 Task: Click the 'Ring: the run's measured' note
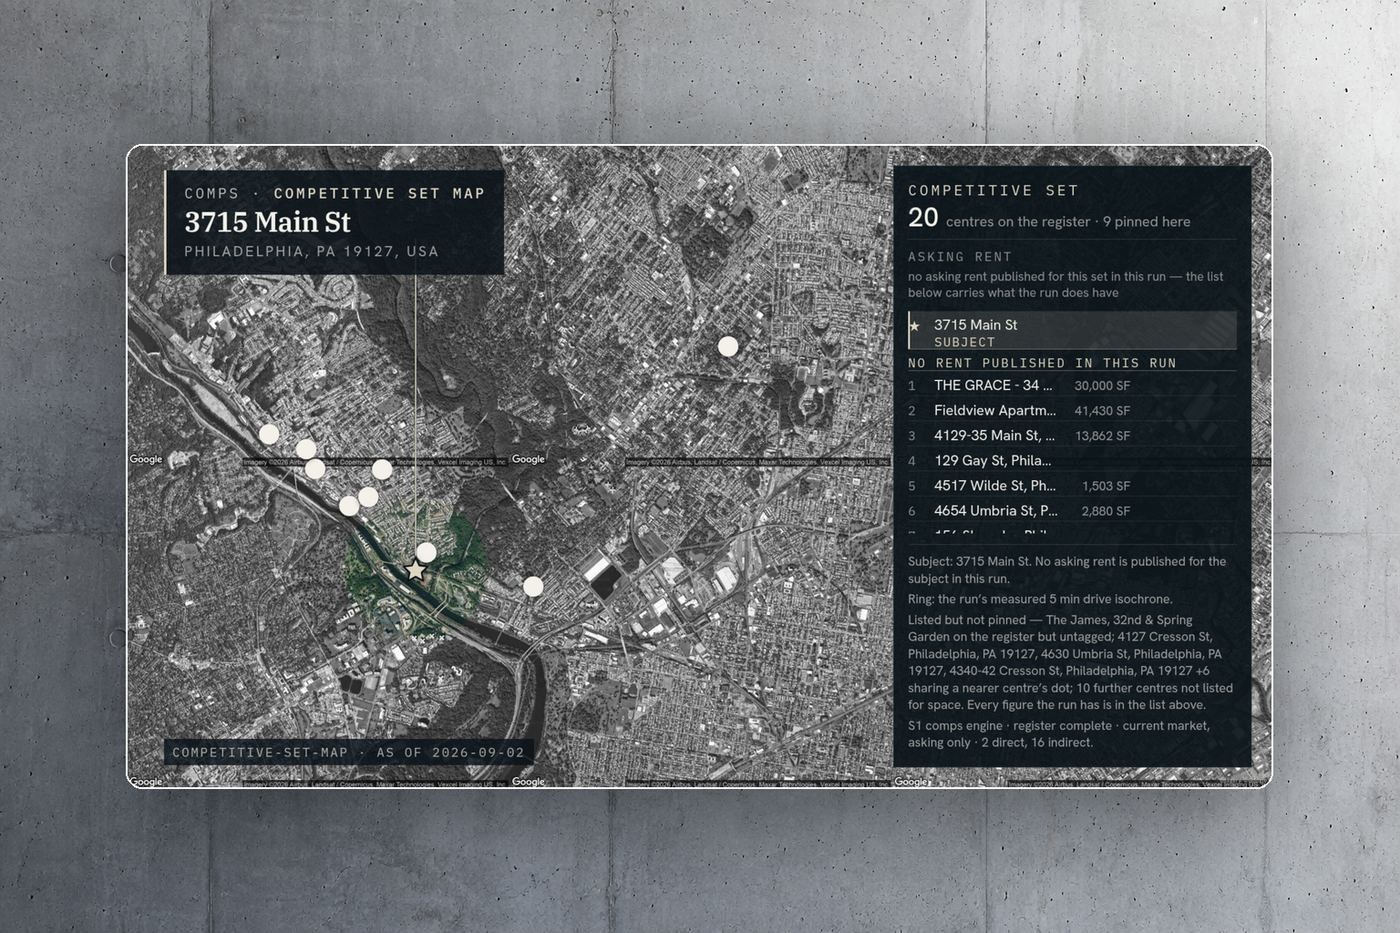(x=1040, y=599)
